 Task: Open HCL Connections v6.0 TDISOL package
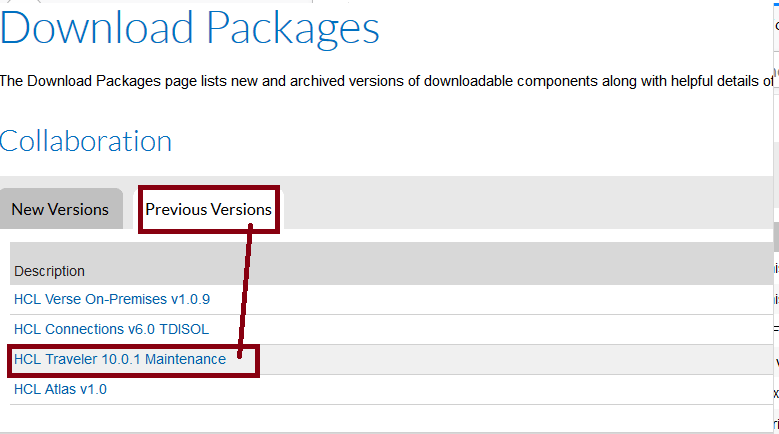tap(111, 329)
